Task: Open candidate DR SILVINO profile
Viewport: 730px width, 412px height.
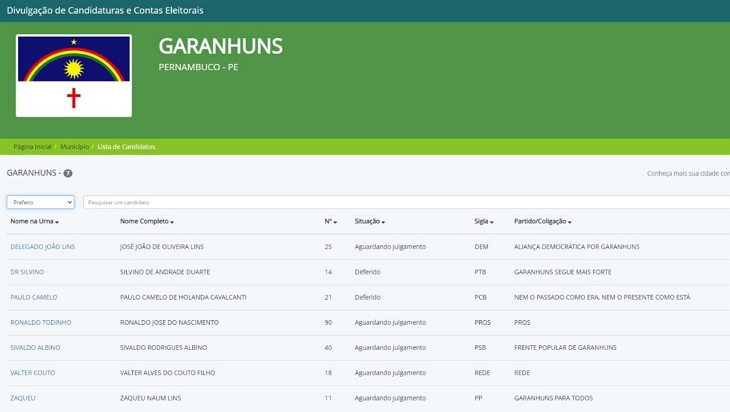Action: pos(27,272)
